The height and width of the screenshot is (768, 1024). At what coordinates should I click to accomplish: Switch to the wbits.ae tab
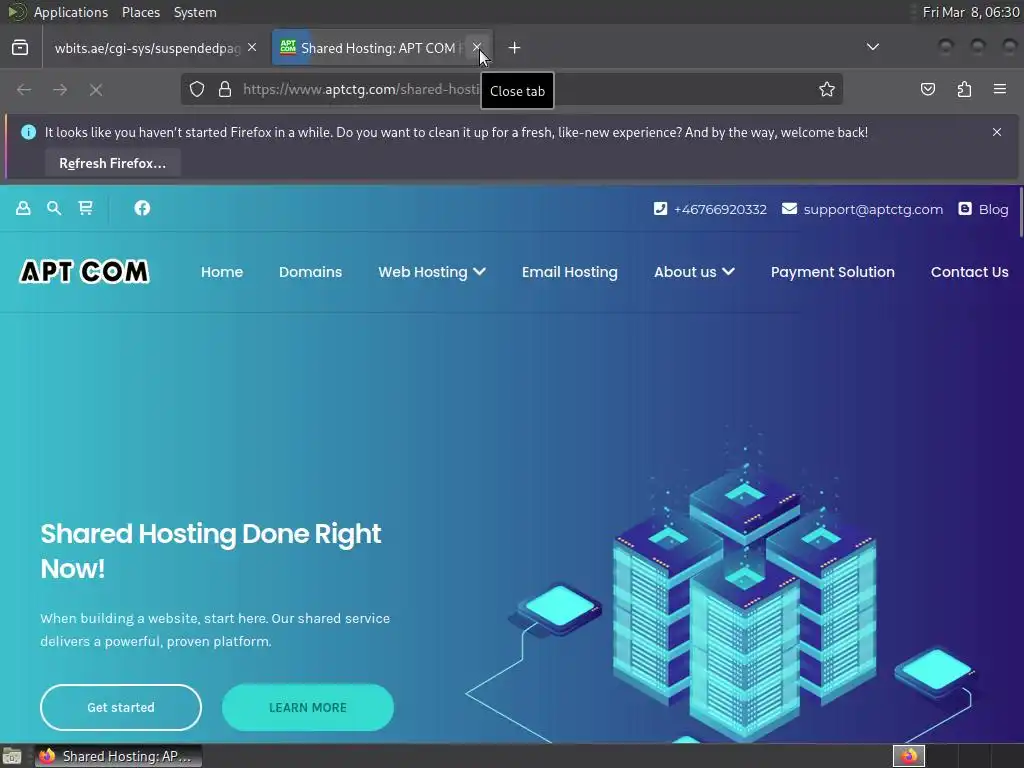(148, 48)
